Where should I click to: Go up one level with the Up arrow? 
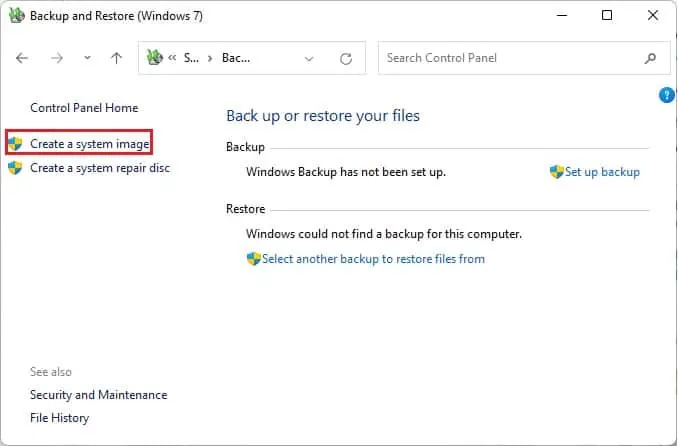116,58
